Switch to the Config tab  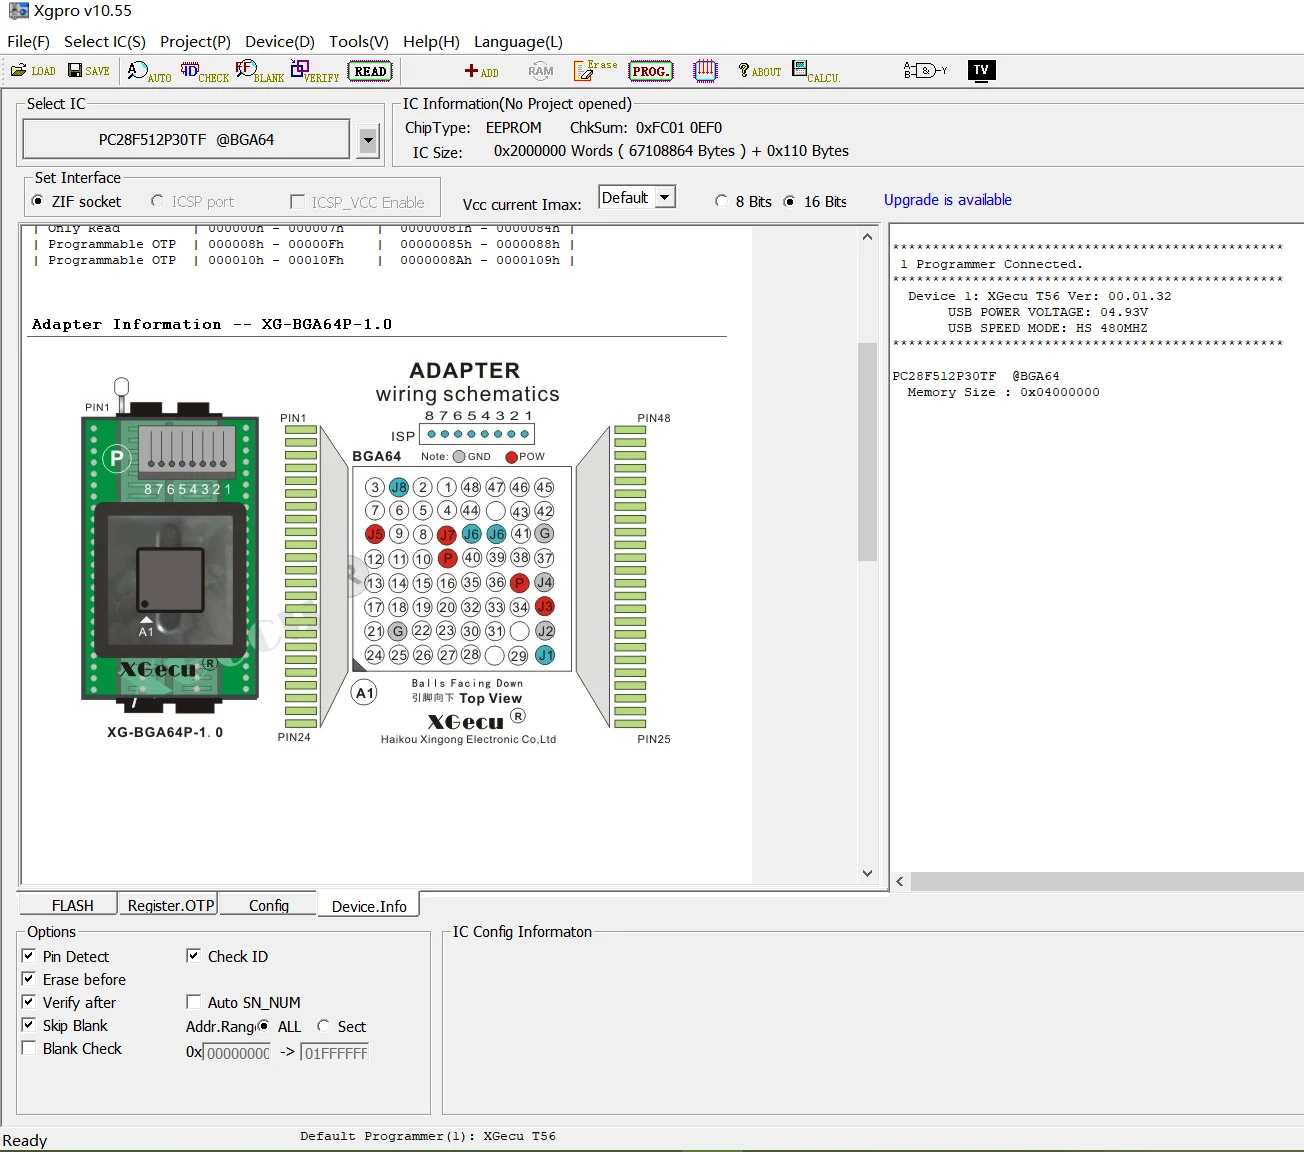[x=269, y=905]
